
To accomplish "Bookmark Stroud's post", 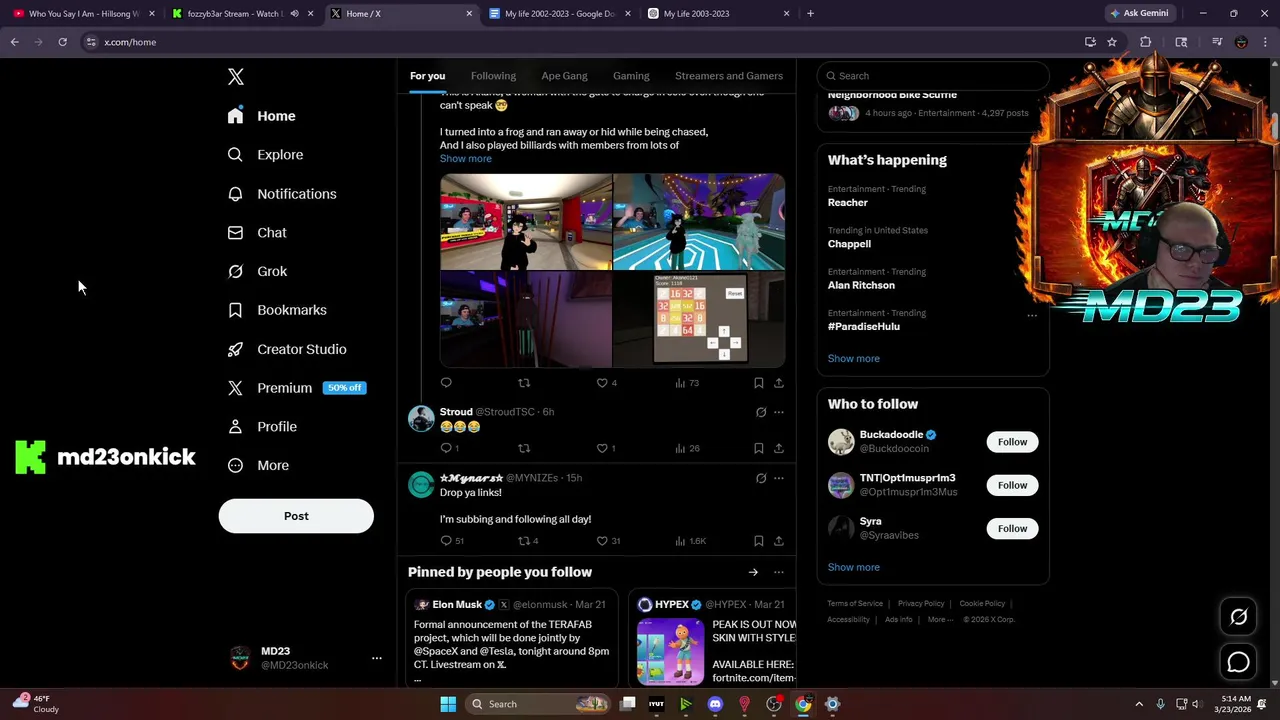I will [759, 449].
